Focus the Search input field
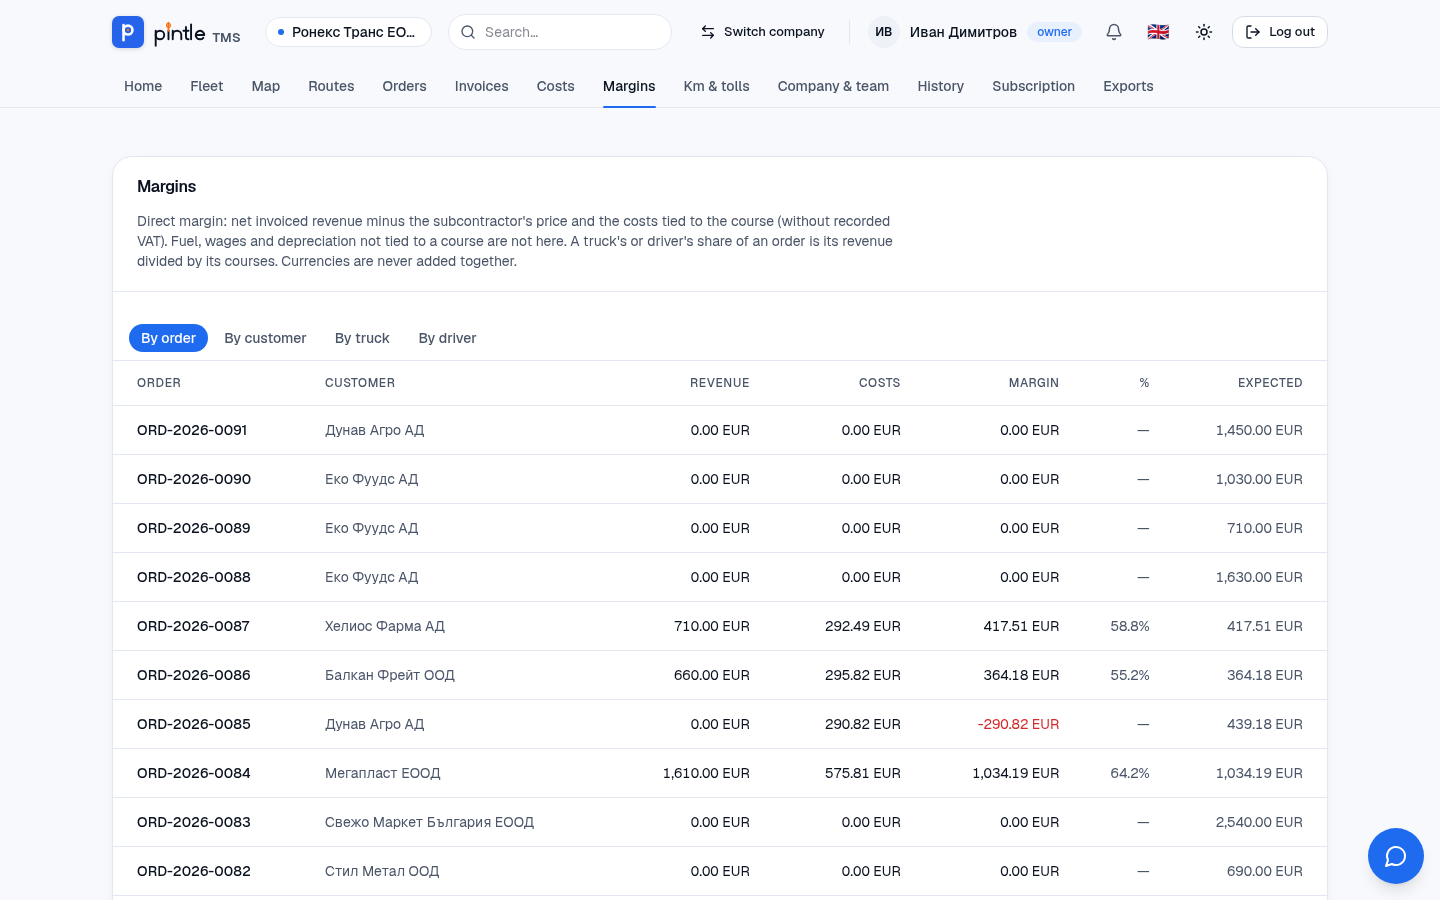Image resolution: width=1440 pixels, height=900 pixels. tap(560, 32)
